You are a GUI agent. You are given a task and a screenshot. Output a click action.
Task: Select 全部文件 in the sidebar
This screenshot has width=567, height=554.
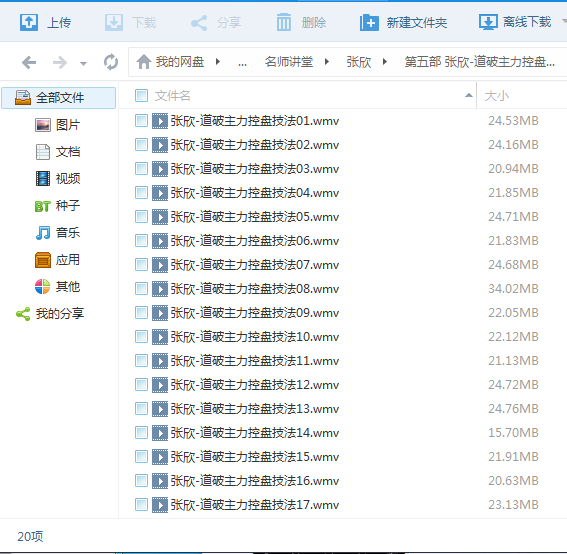(x=59, y=98)
